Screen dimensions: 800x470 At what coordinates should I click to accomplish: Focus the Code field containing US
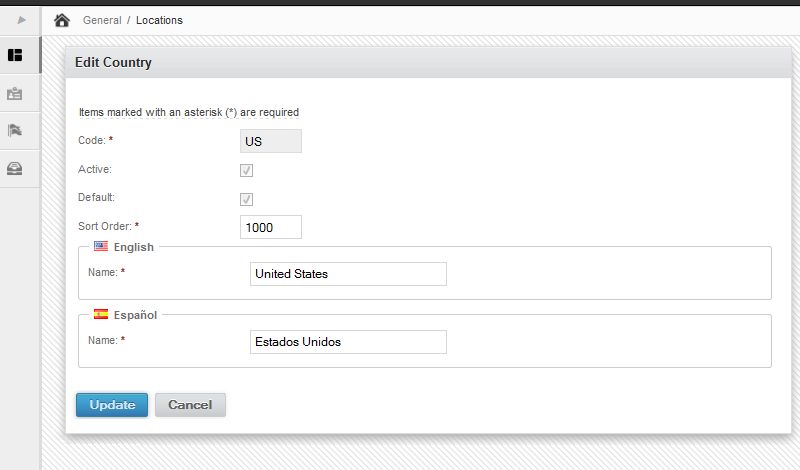click(x=271, y=141)
